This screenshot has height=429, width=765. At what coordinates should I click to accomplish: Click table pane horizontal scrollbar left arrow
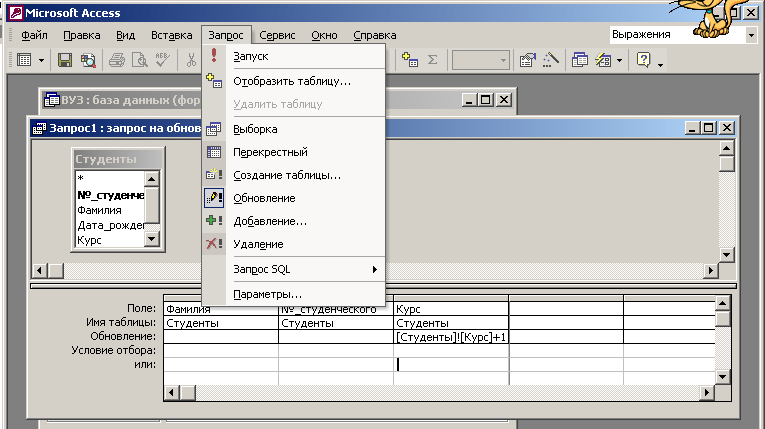point(40,270)
